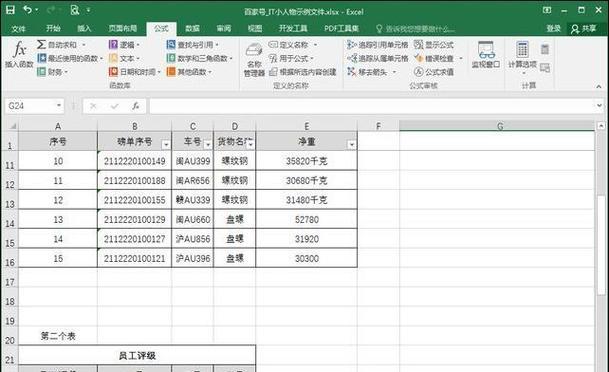This screenshot has height=372, width=609.
Task: Click the Save icon in the title bar
Action: click(10, 10)
